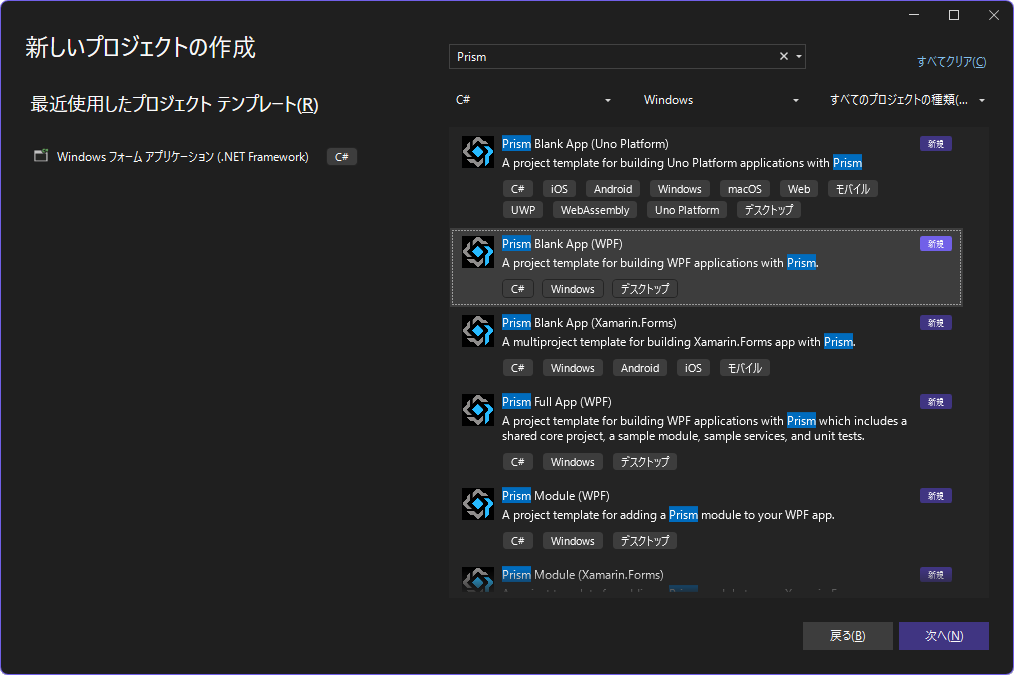The image size is (1014, 675).
Task: Click the Prism Module (WPF) icon
Action: 478,504
